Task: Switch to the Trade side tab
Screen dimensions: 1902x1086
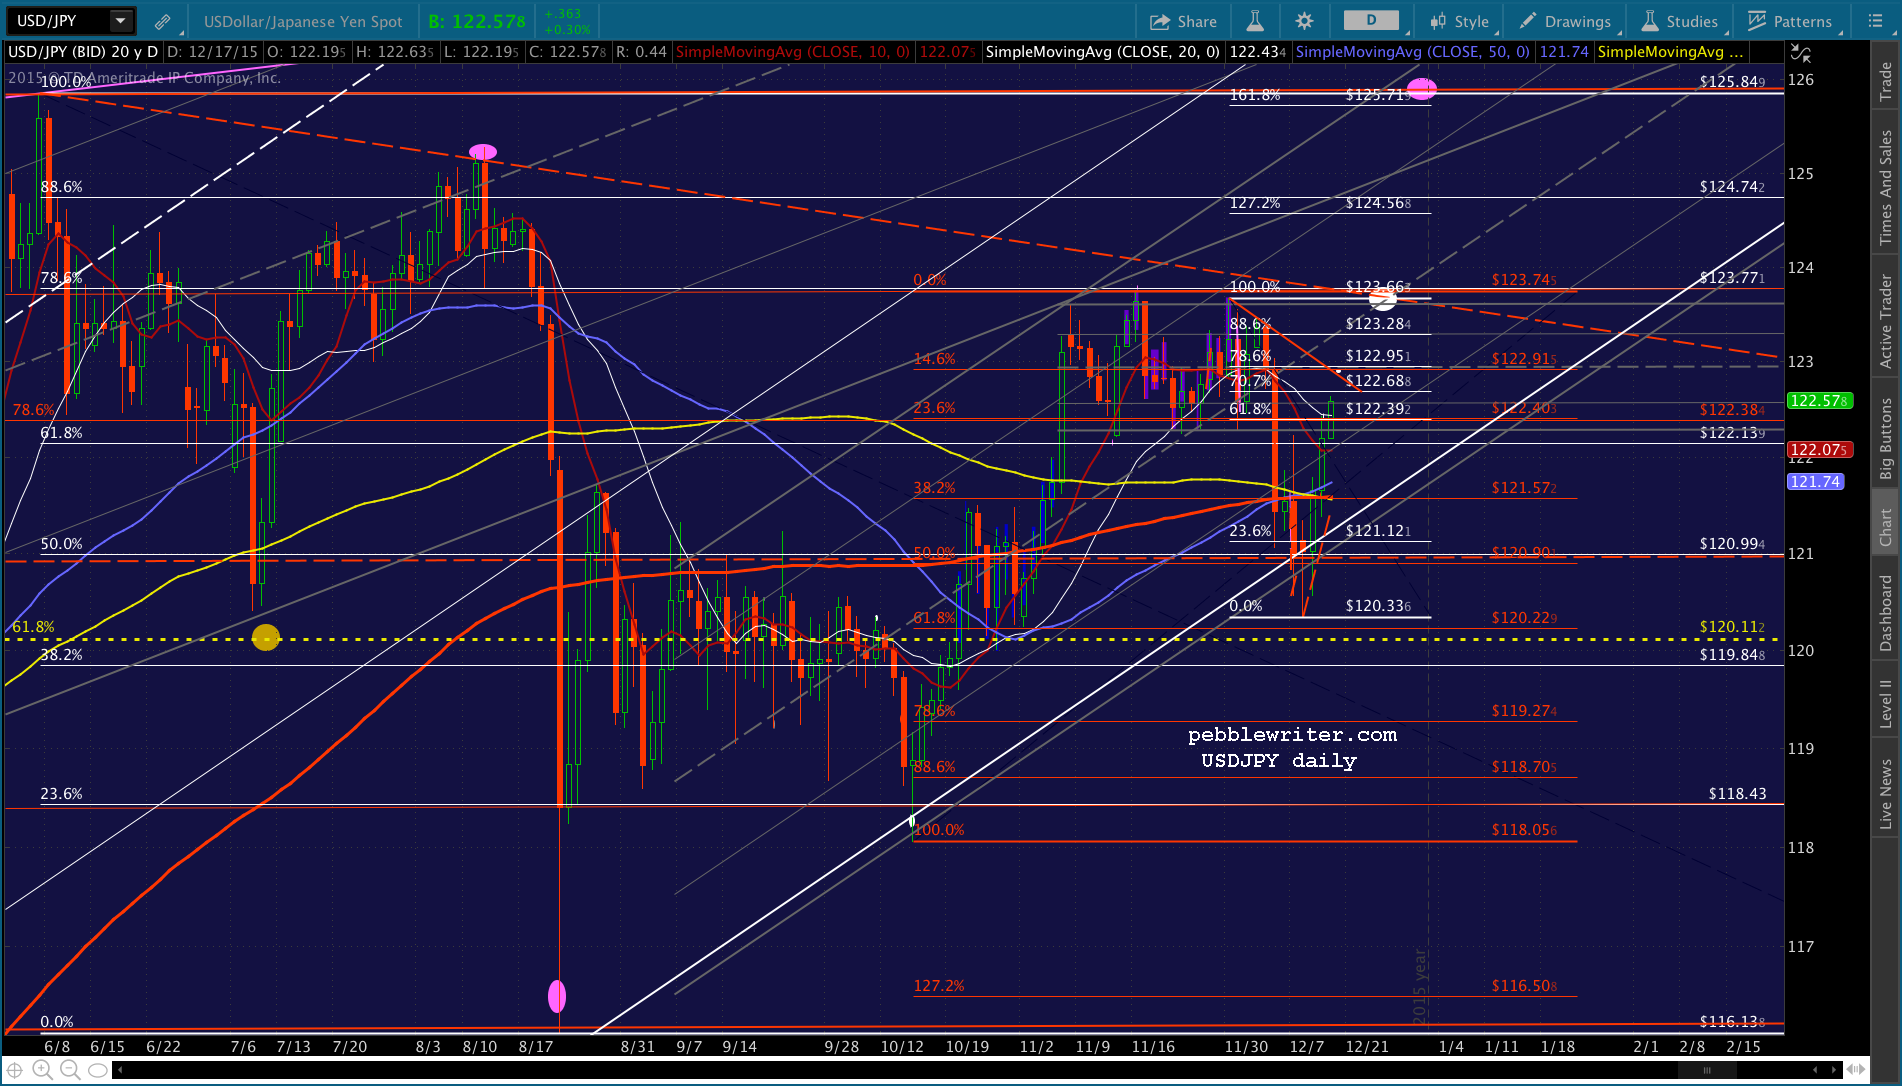Action: [x=1886, y=81]
